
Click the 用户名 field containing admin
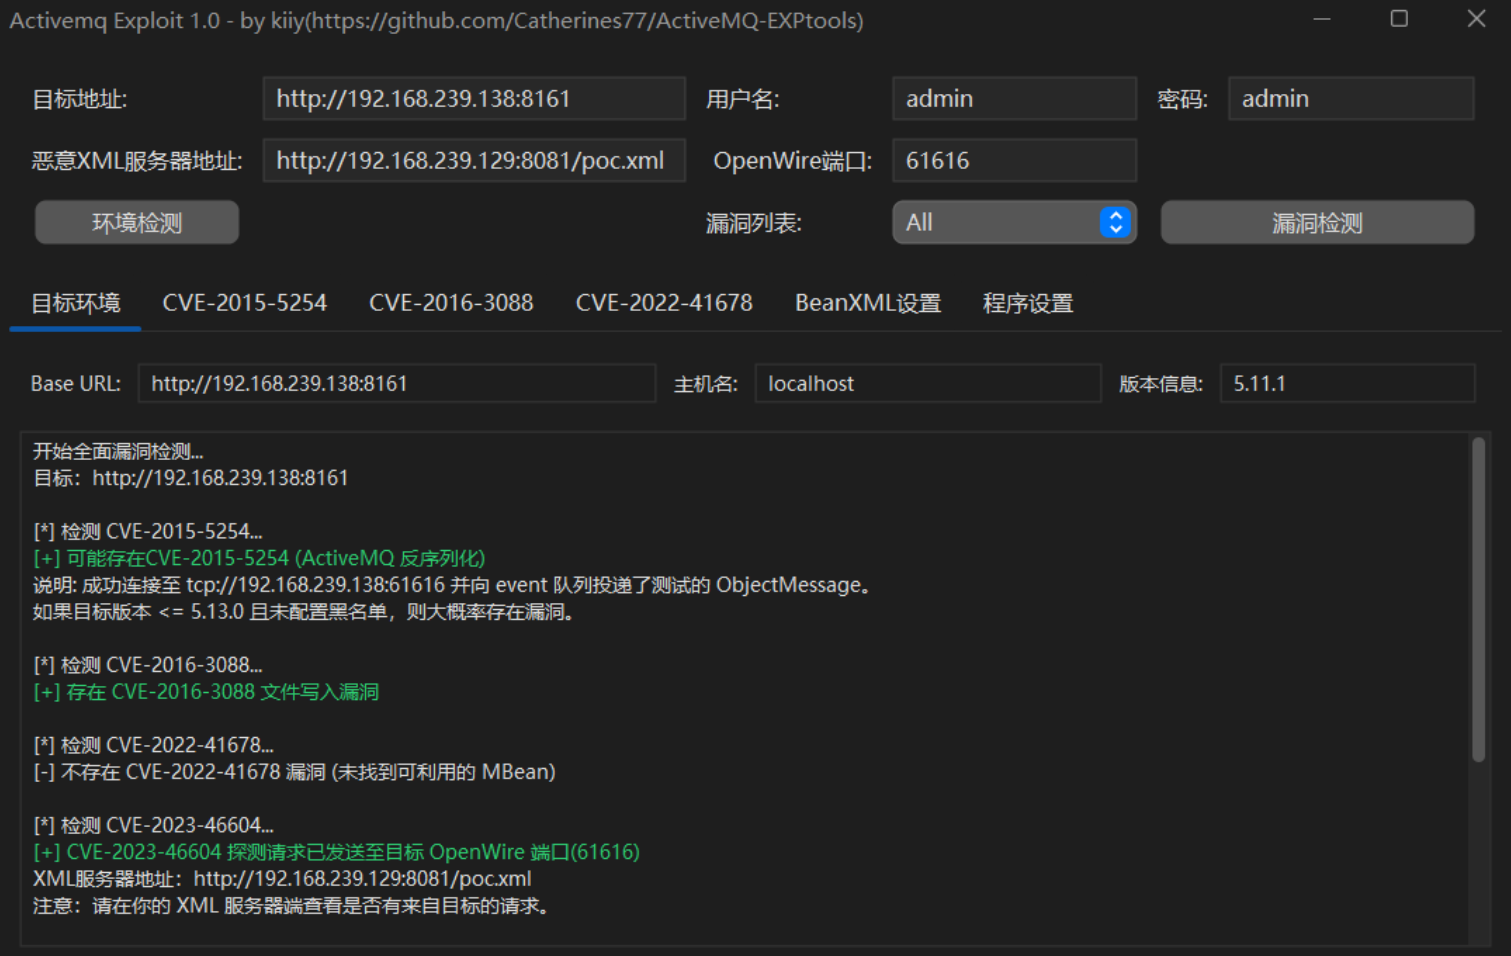(1014, 99)
